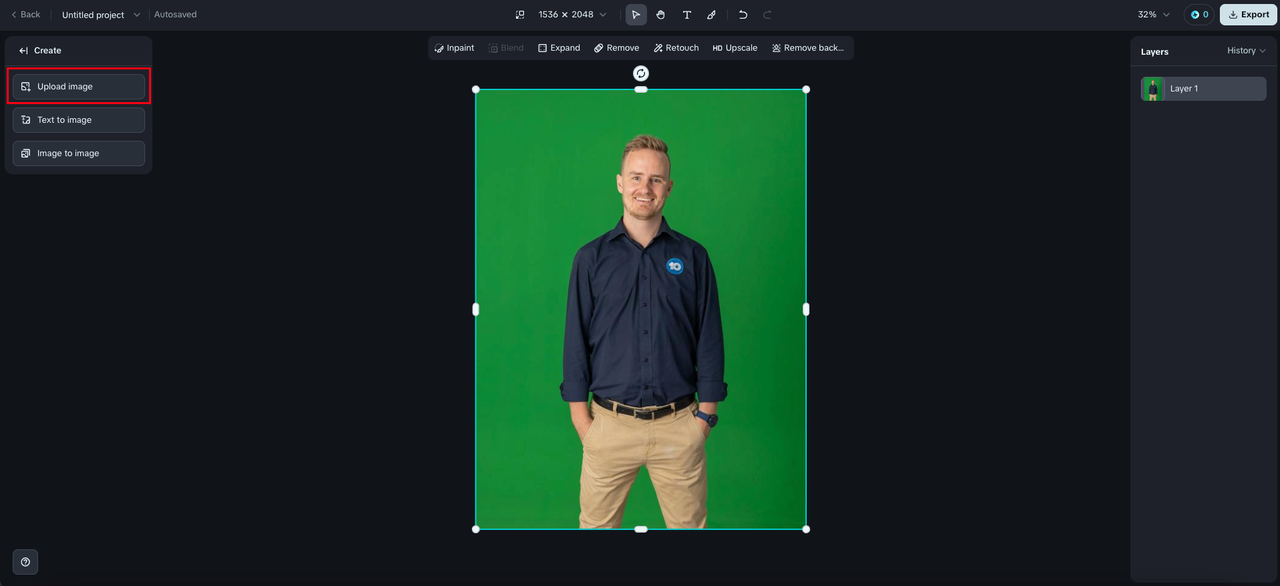The height and width of the screenshot is (586, 1280).
Task: Choose the Remove tool
Action: click(616, 48)
